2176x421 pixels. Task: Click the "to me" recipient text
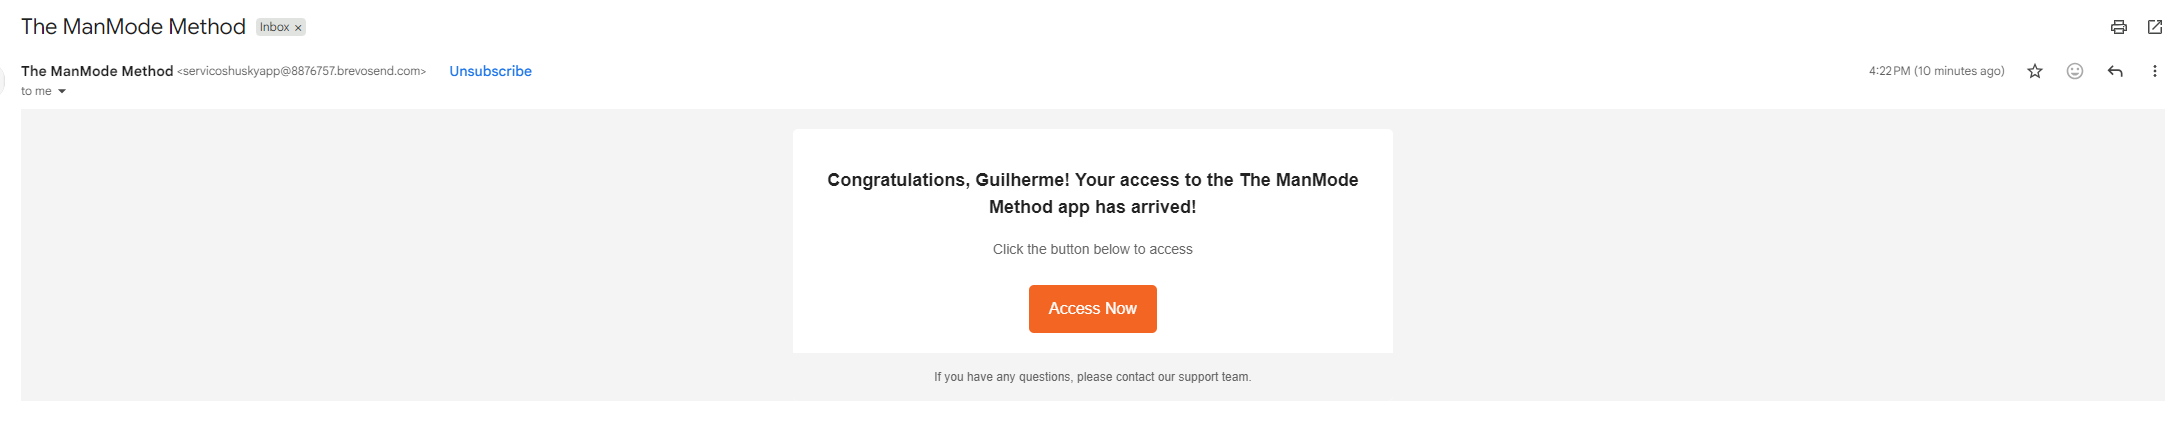[x=36, y=91]
